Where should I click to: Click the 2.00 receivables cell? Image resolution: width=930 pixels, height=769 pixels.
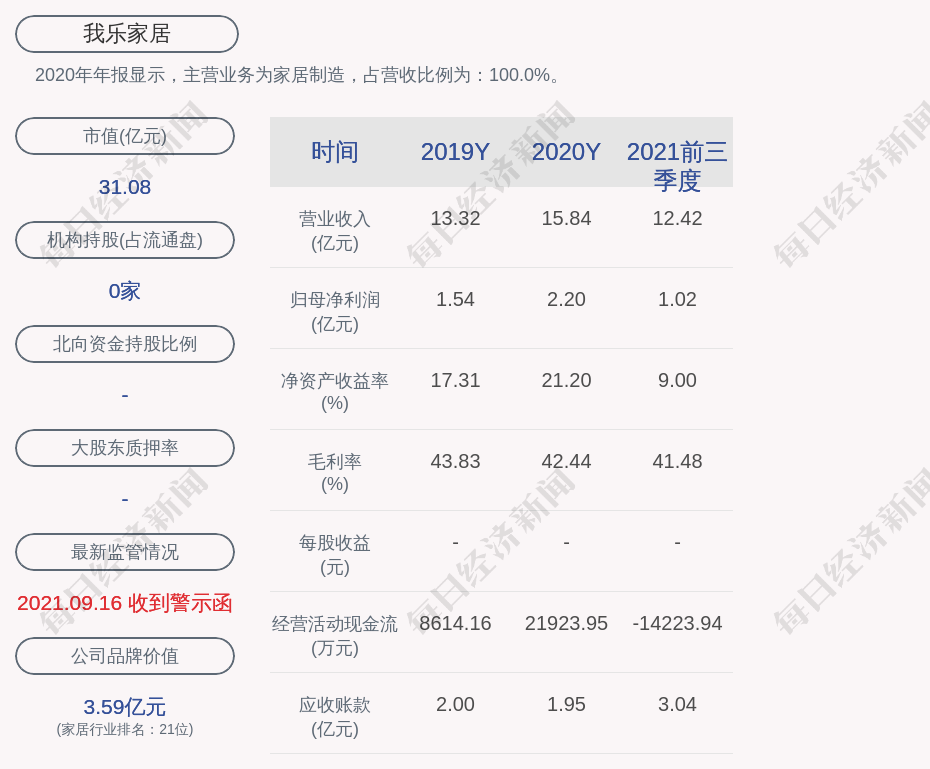(x=456, y=704)
